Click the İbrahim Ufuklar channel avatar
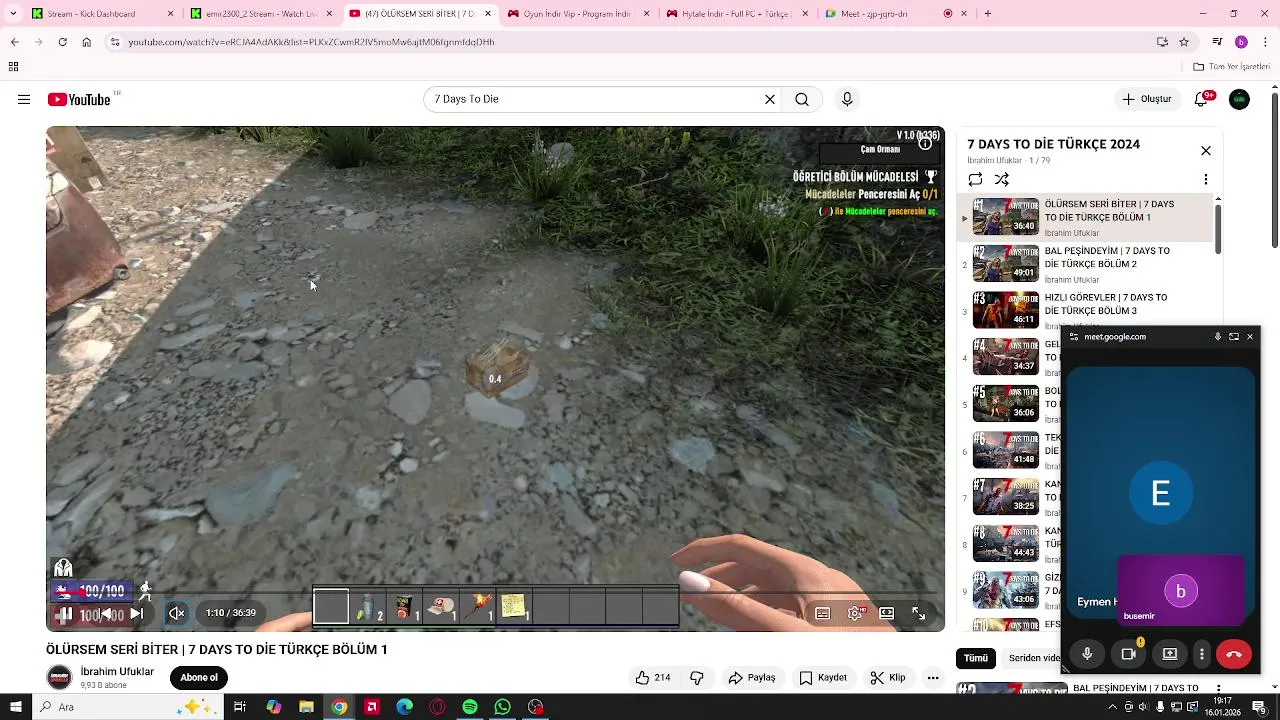 click(60, 678)
